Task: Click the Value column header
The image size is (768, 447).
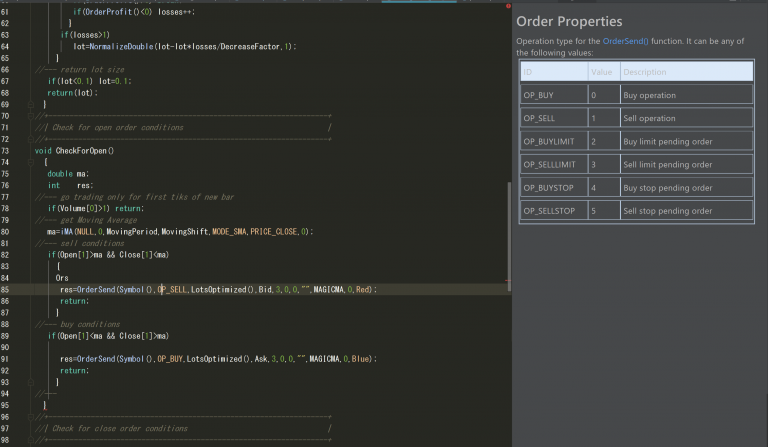Action: click(602, 72)
